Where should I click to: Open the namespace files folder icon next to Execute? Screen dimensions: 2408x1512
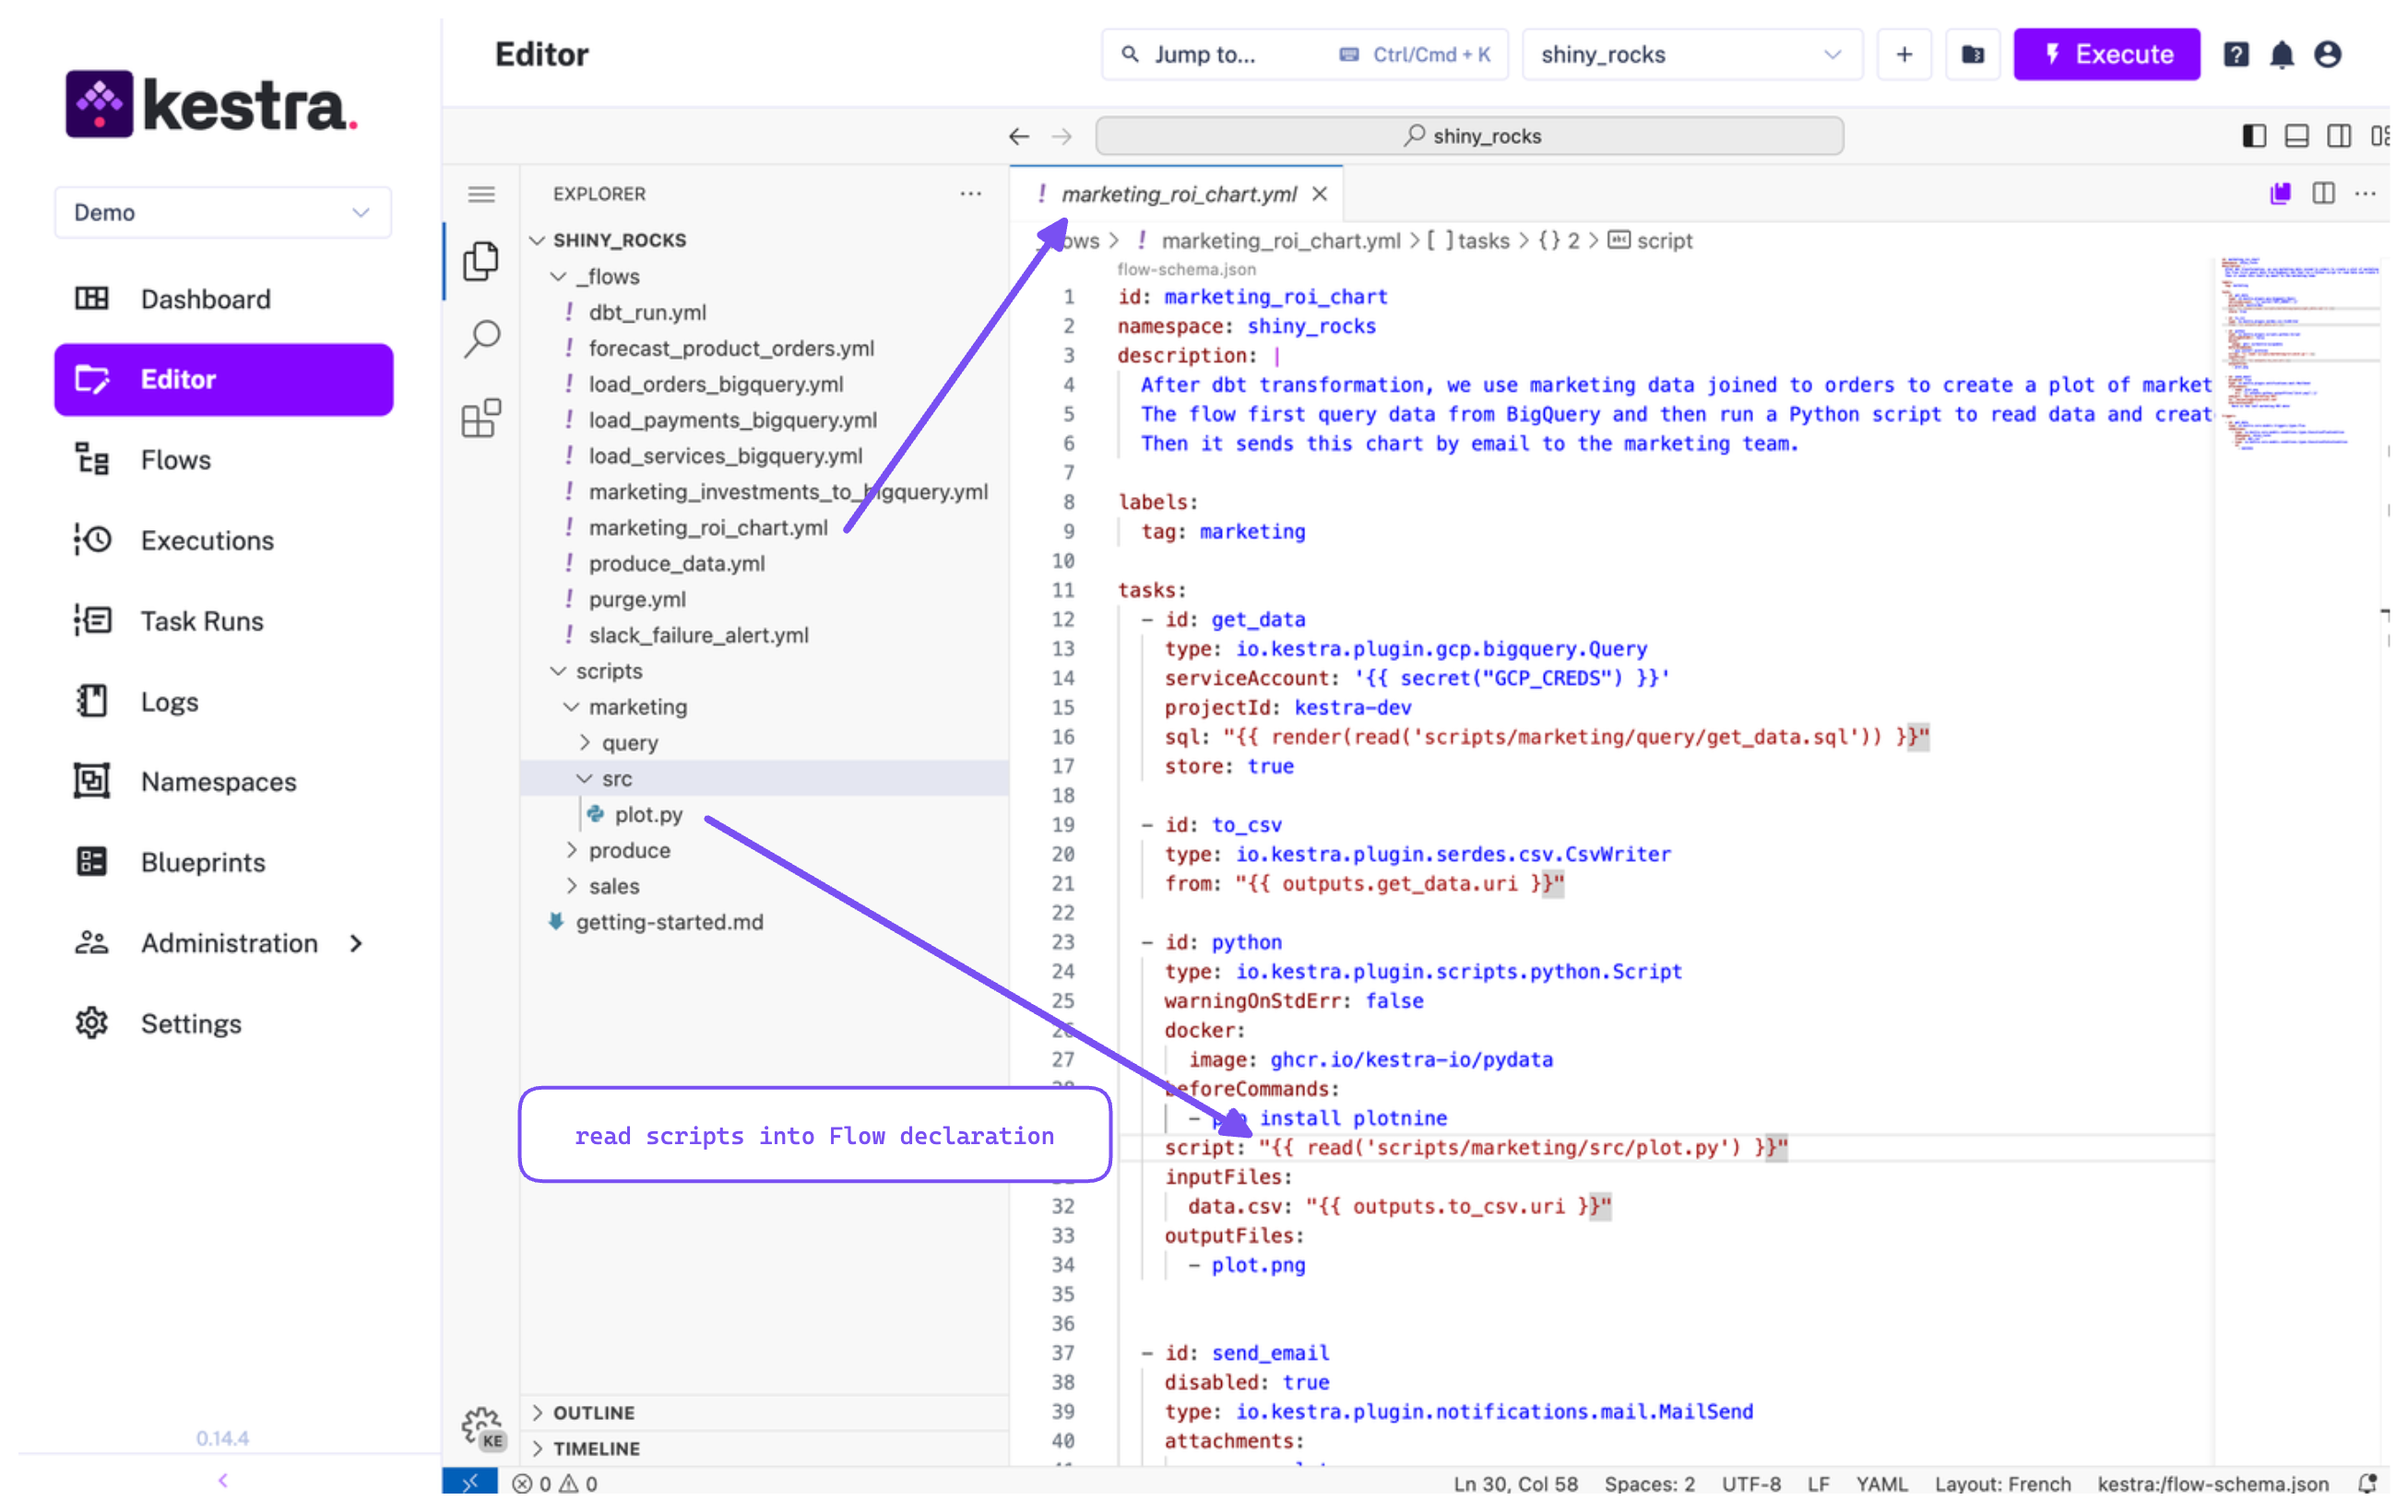[1972, 54]
